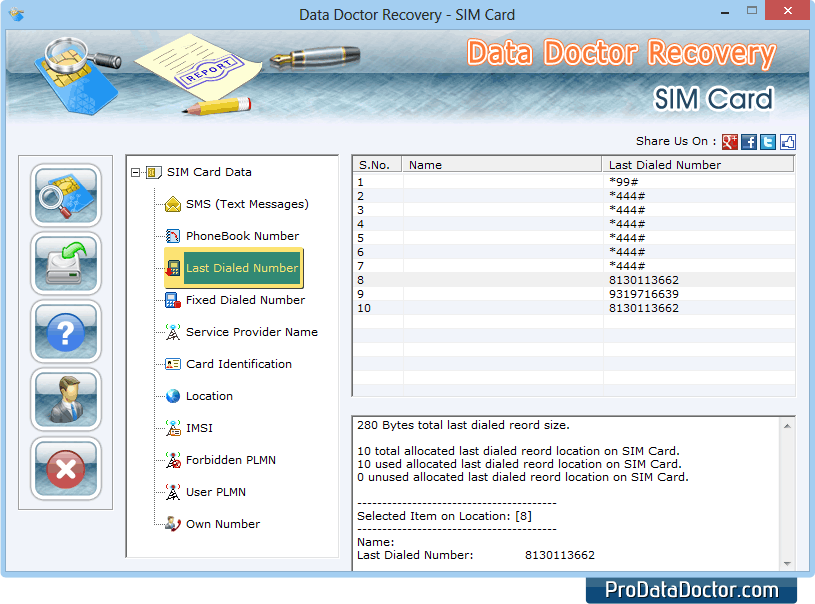Select row 10 in dialed list
This screenshot has width=815, height=604.
(574, 308)
